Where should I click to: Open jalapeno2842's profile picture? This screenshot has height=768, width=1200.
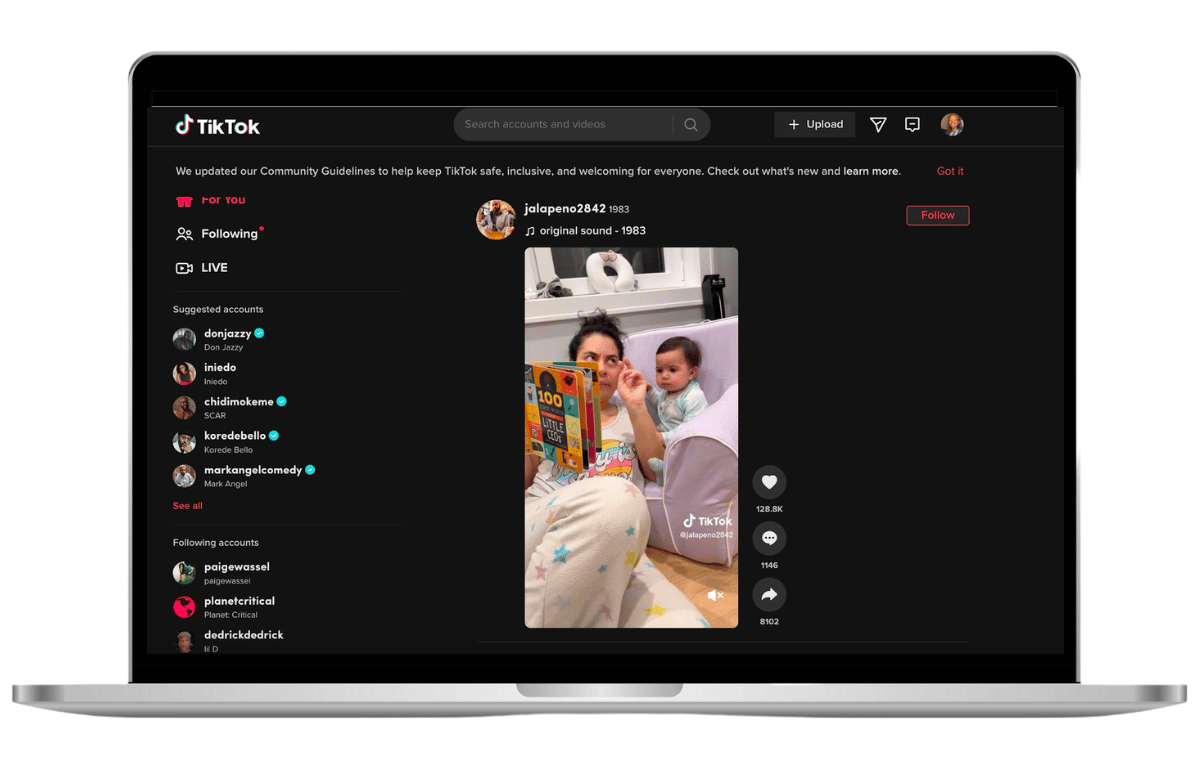tap(496, 220)
